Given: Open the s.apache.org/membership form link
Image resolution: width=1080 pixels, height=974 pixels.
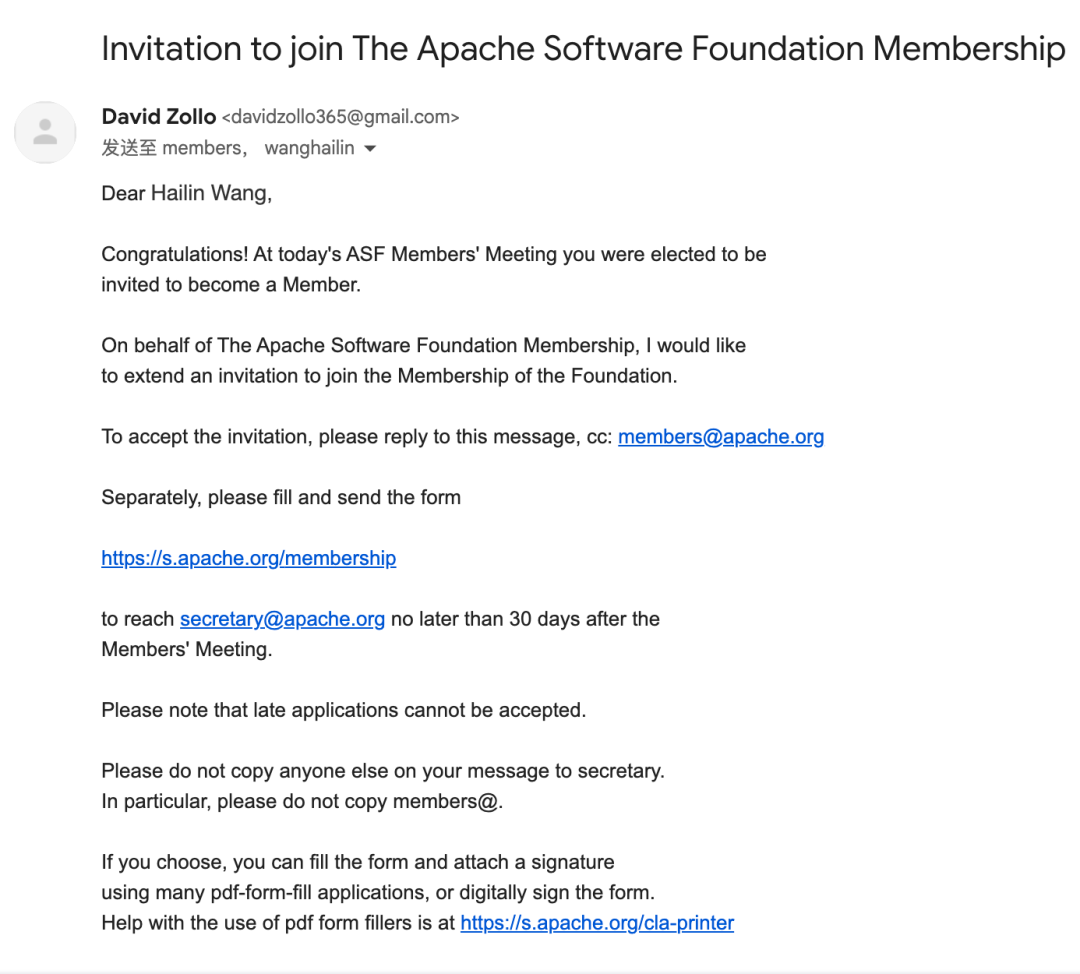Looking at the screenshot, I should 249,558.
